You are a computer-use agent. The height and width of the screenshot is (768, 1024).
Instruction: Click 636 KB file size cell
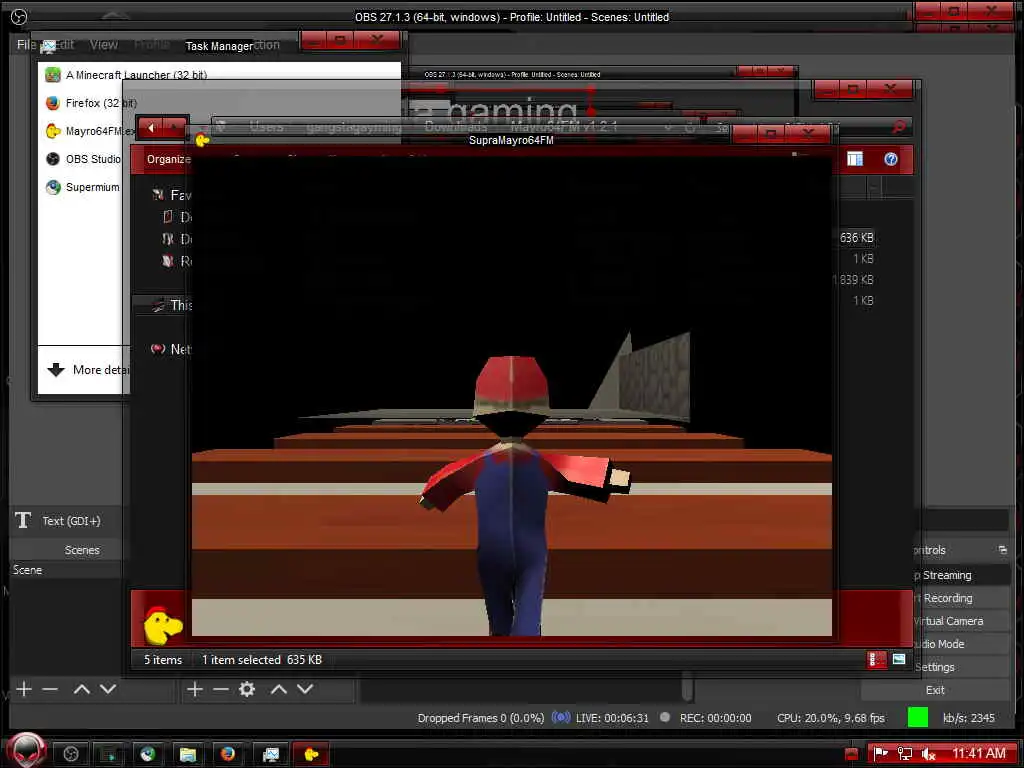point(857,238)
